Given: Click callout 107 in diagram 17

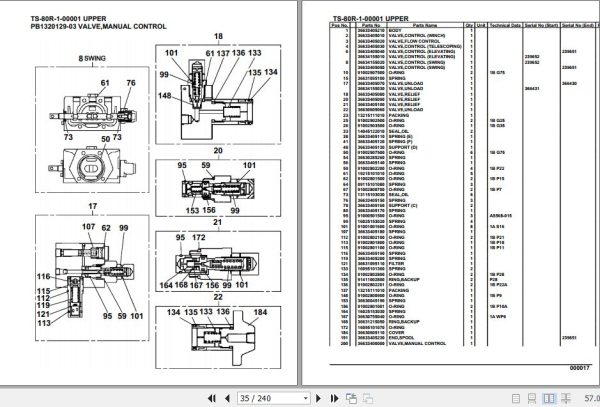Looking at the screenshot, I should coord(88,227).
